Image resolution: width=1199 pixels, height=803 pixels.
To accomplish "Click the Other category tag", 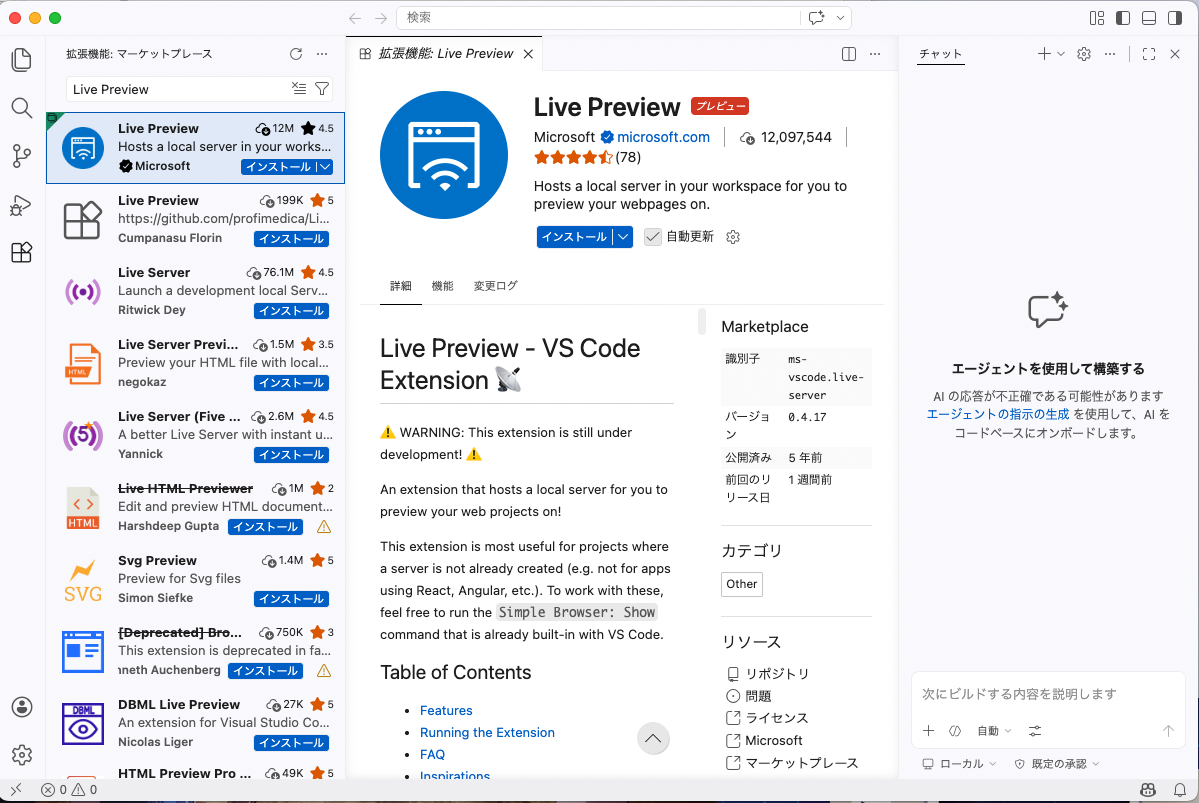I will [x=742, y=584].
